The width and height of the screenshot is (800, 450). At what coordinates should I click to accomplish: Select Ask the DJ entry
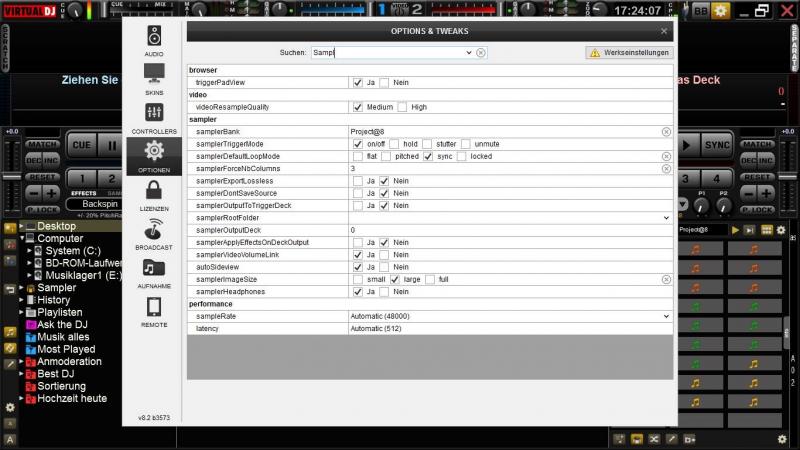pos(62,324)
